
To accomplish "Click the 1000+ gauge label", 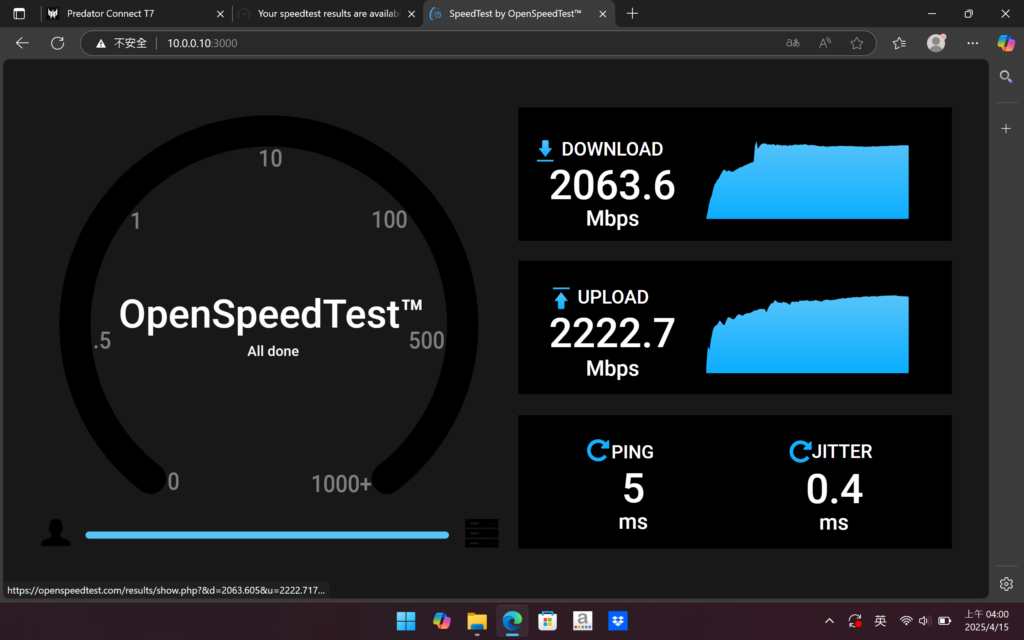I will [x=342, y=484].
